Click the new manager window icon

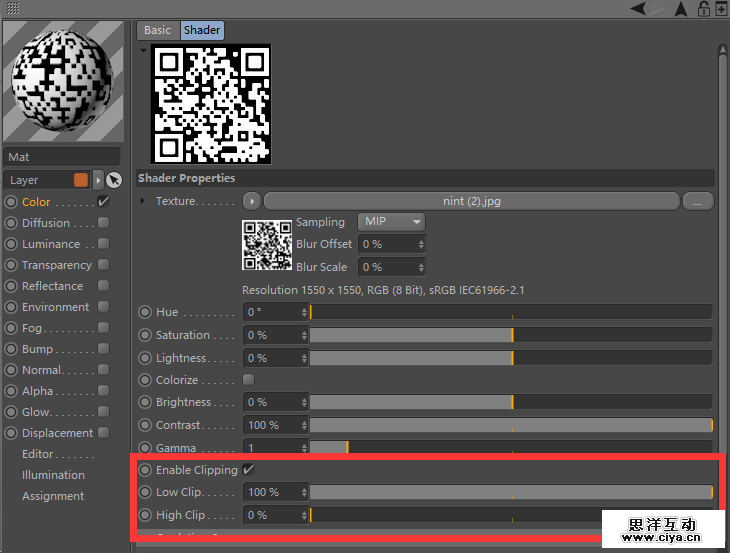[722, 9]
